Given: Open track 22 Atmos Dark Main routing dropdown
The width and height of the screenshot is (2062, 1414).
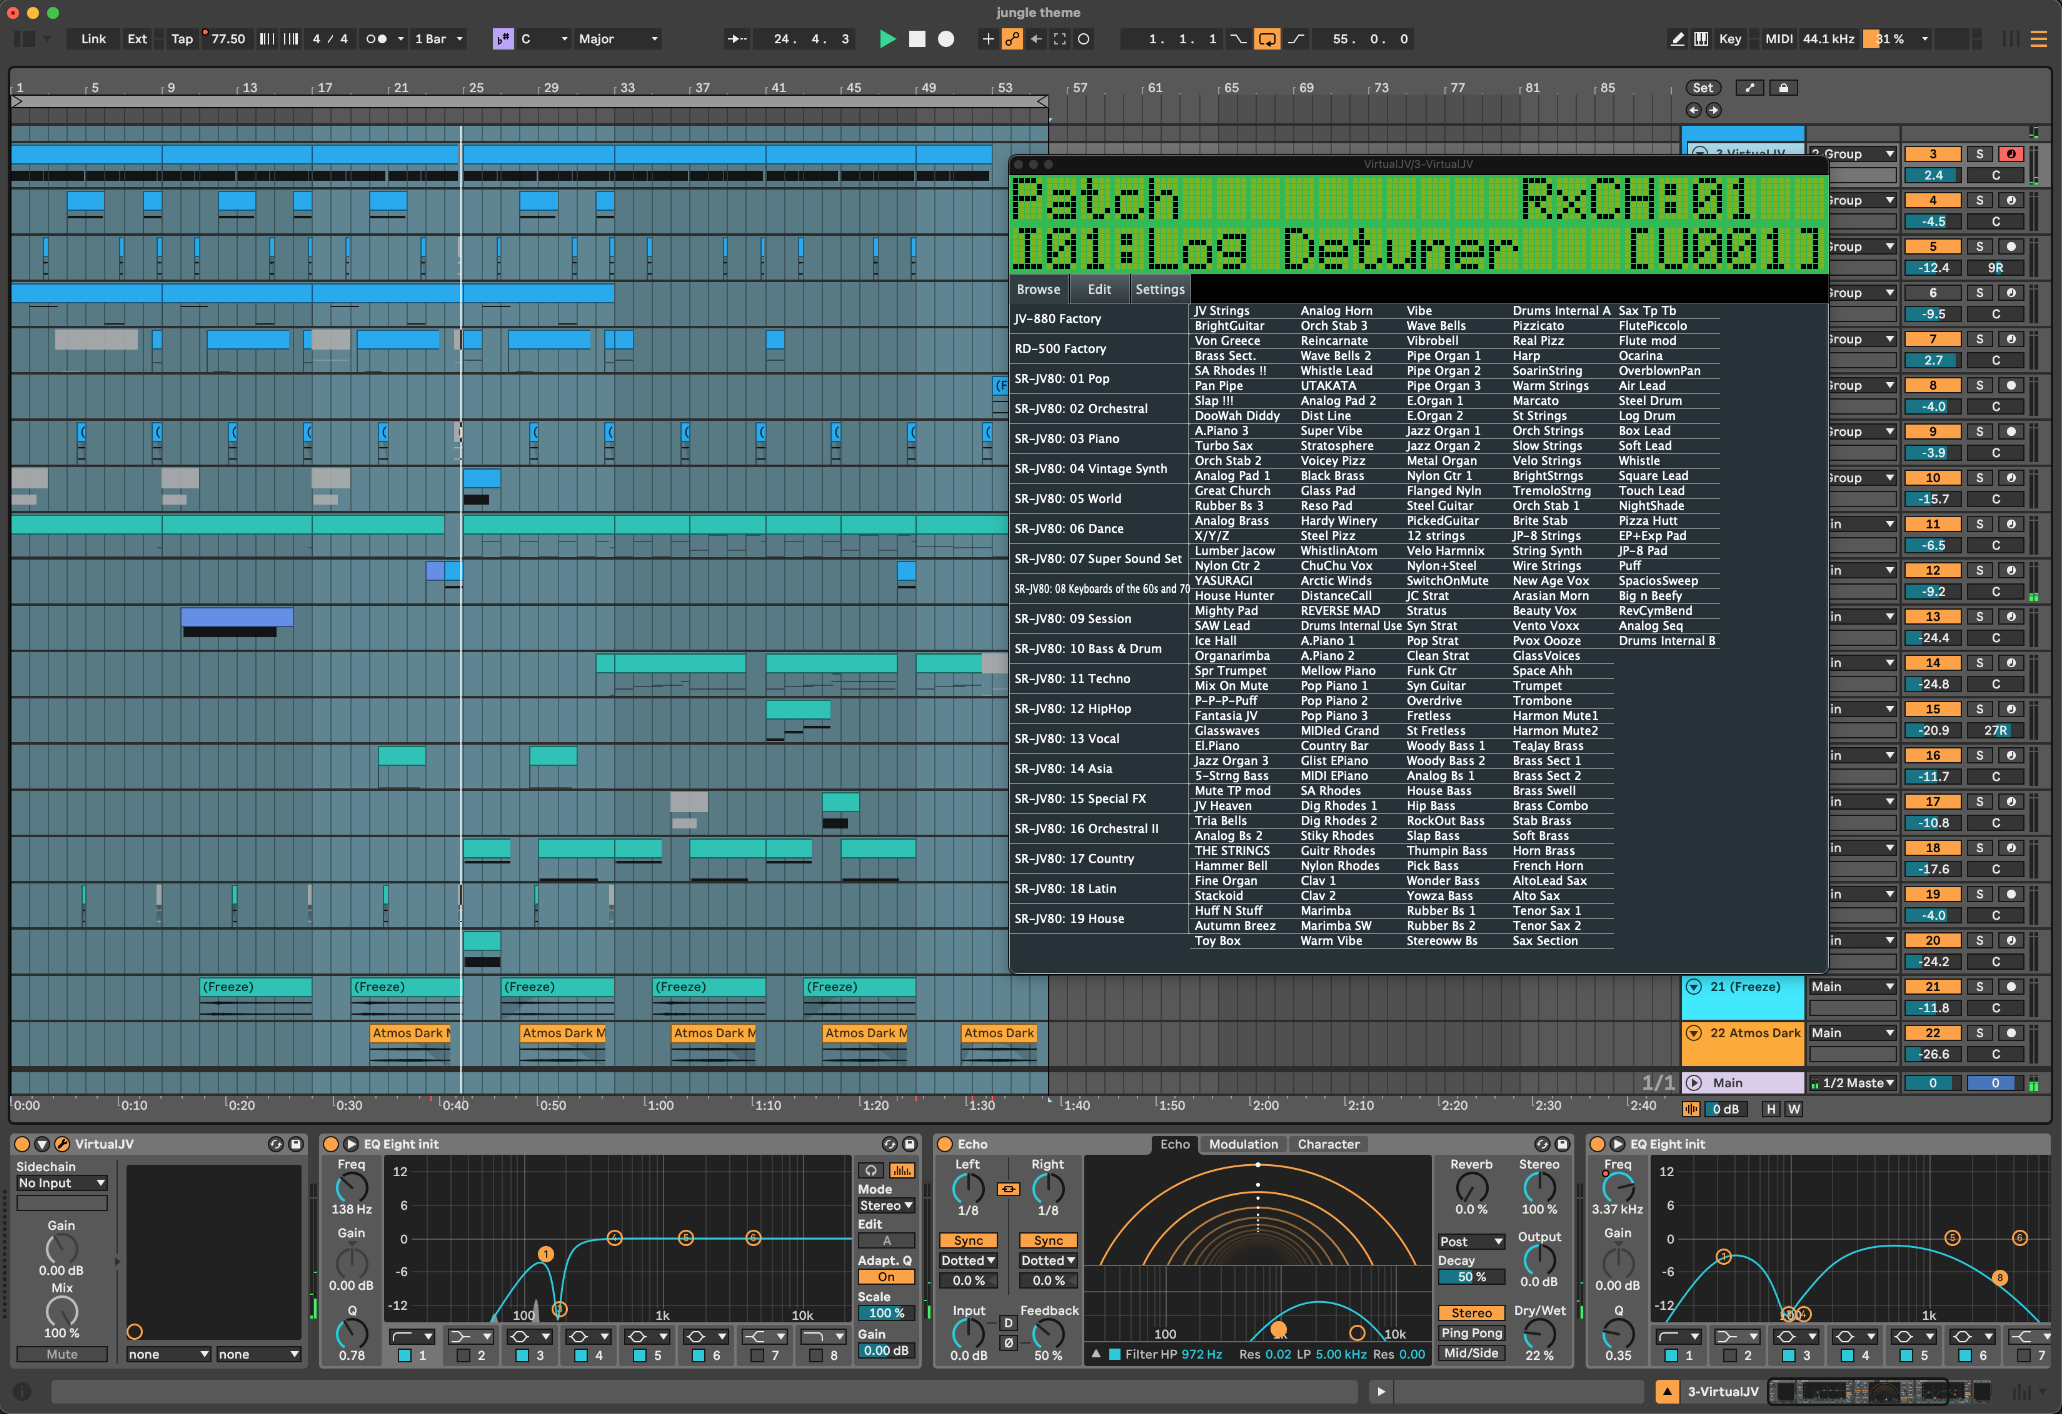Looking at the screenshot, I should click(1852, 1033).
